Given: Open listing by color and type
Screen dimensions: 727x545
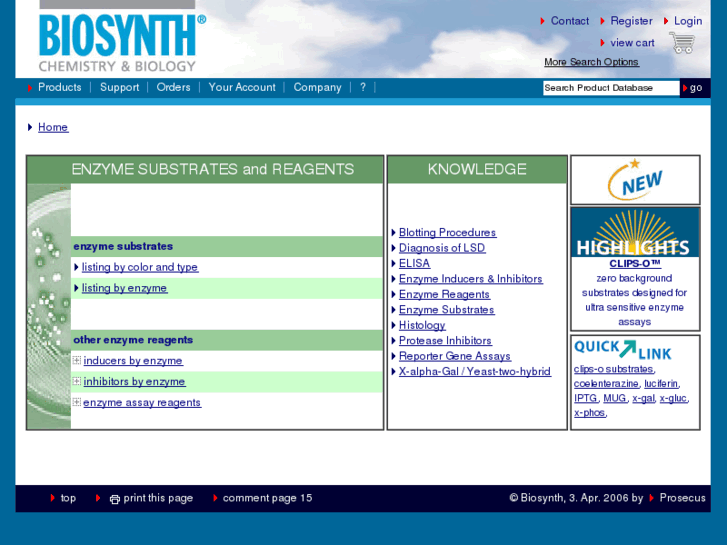Looking at the screenshot, I should point(140,267).
